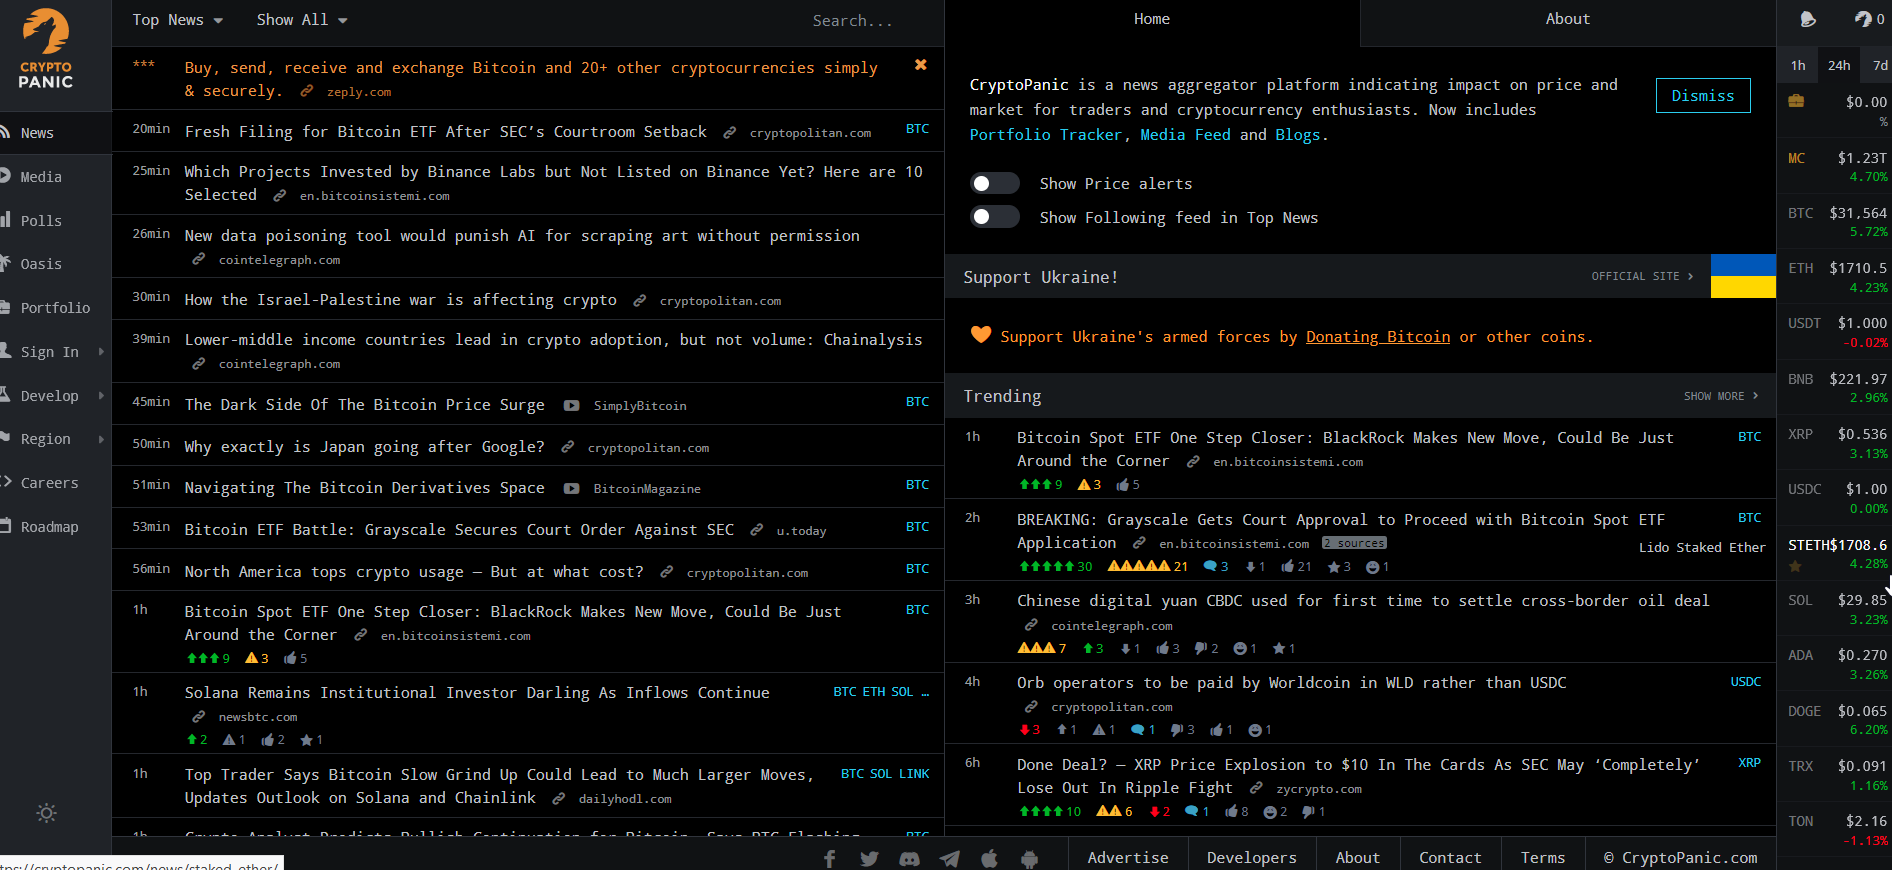The width and height of the screenshot is (1892, 870).
Task: Enable Show Price alerts toggle
Action: [994, 183]
